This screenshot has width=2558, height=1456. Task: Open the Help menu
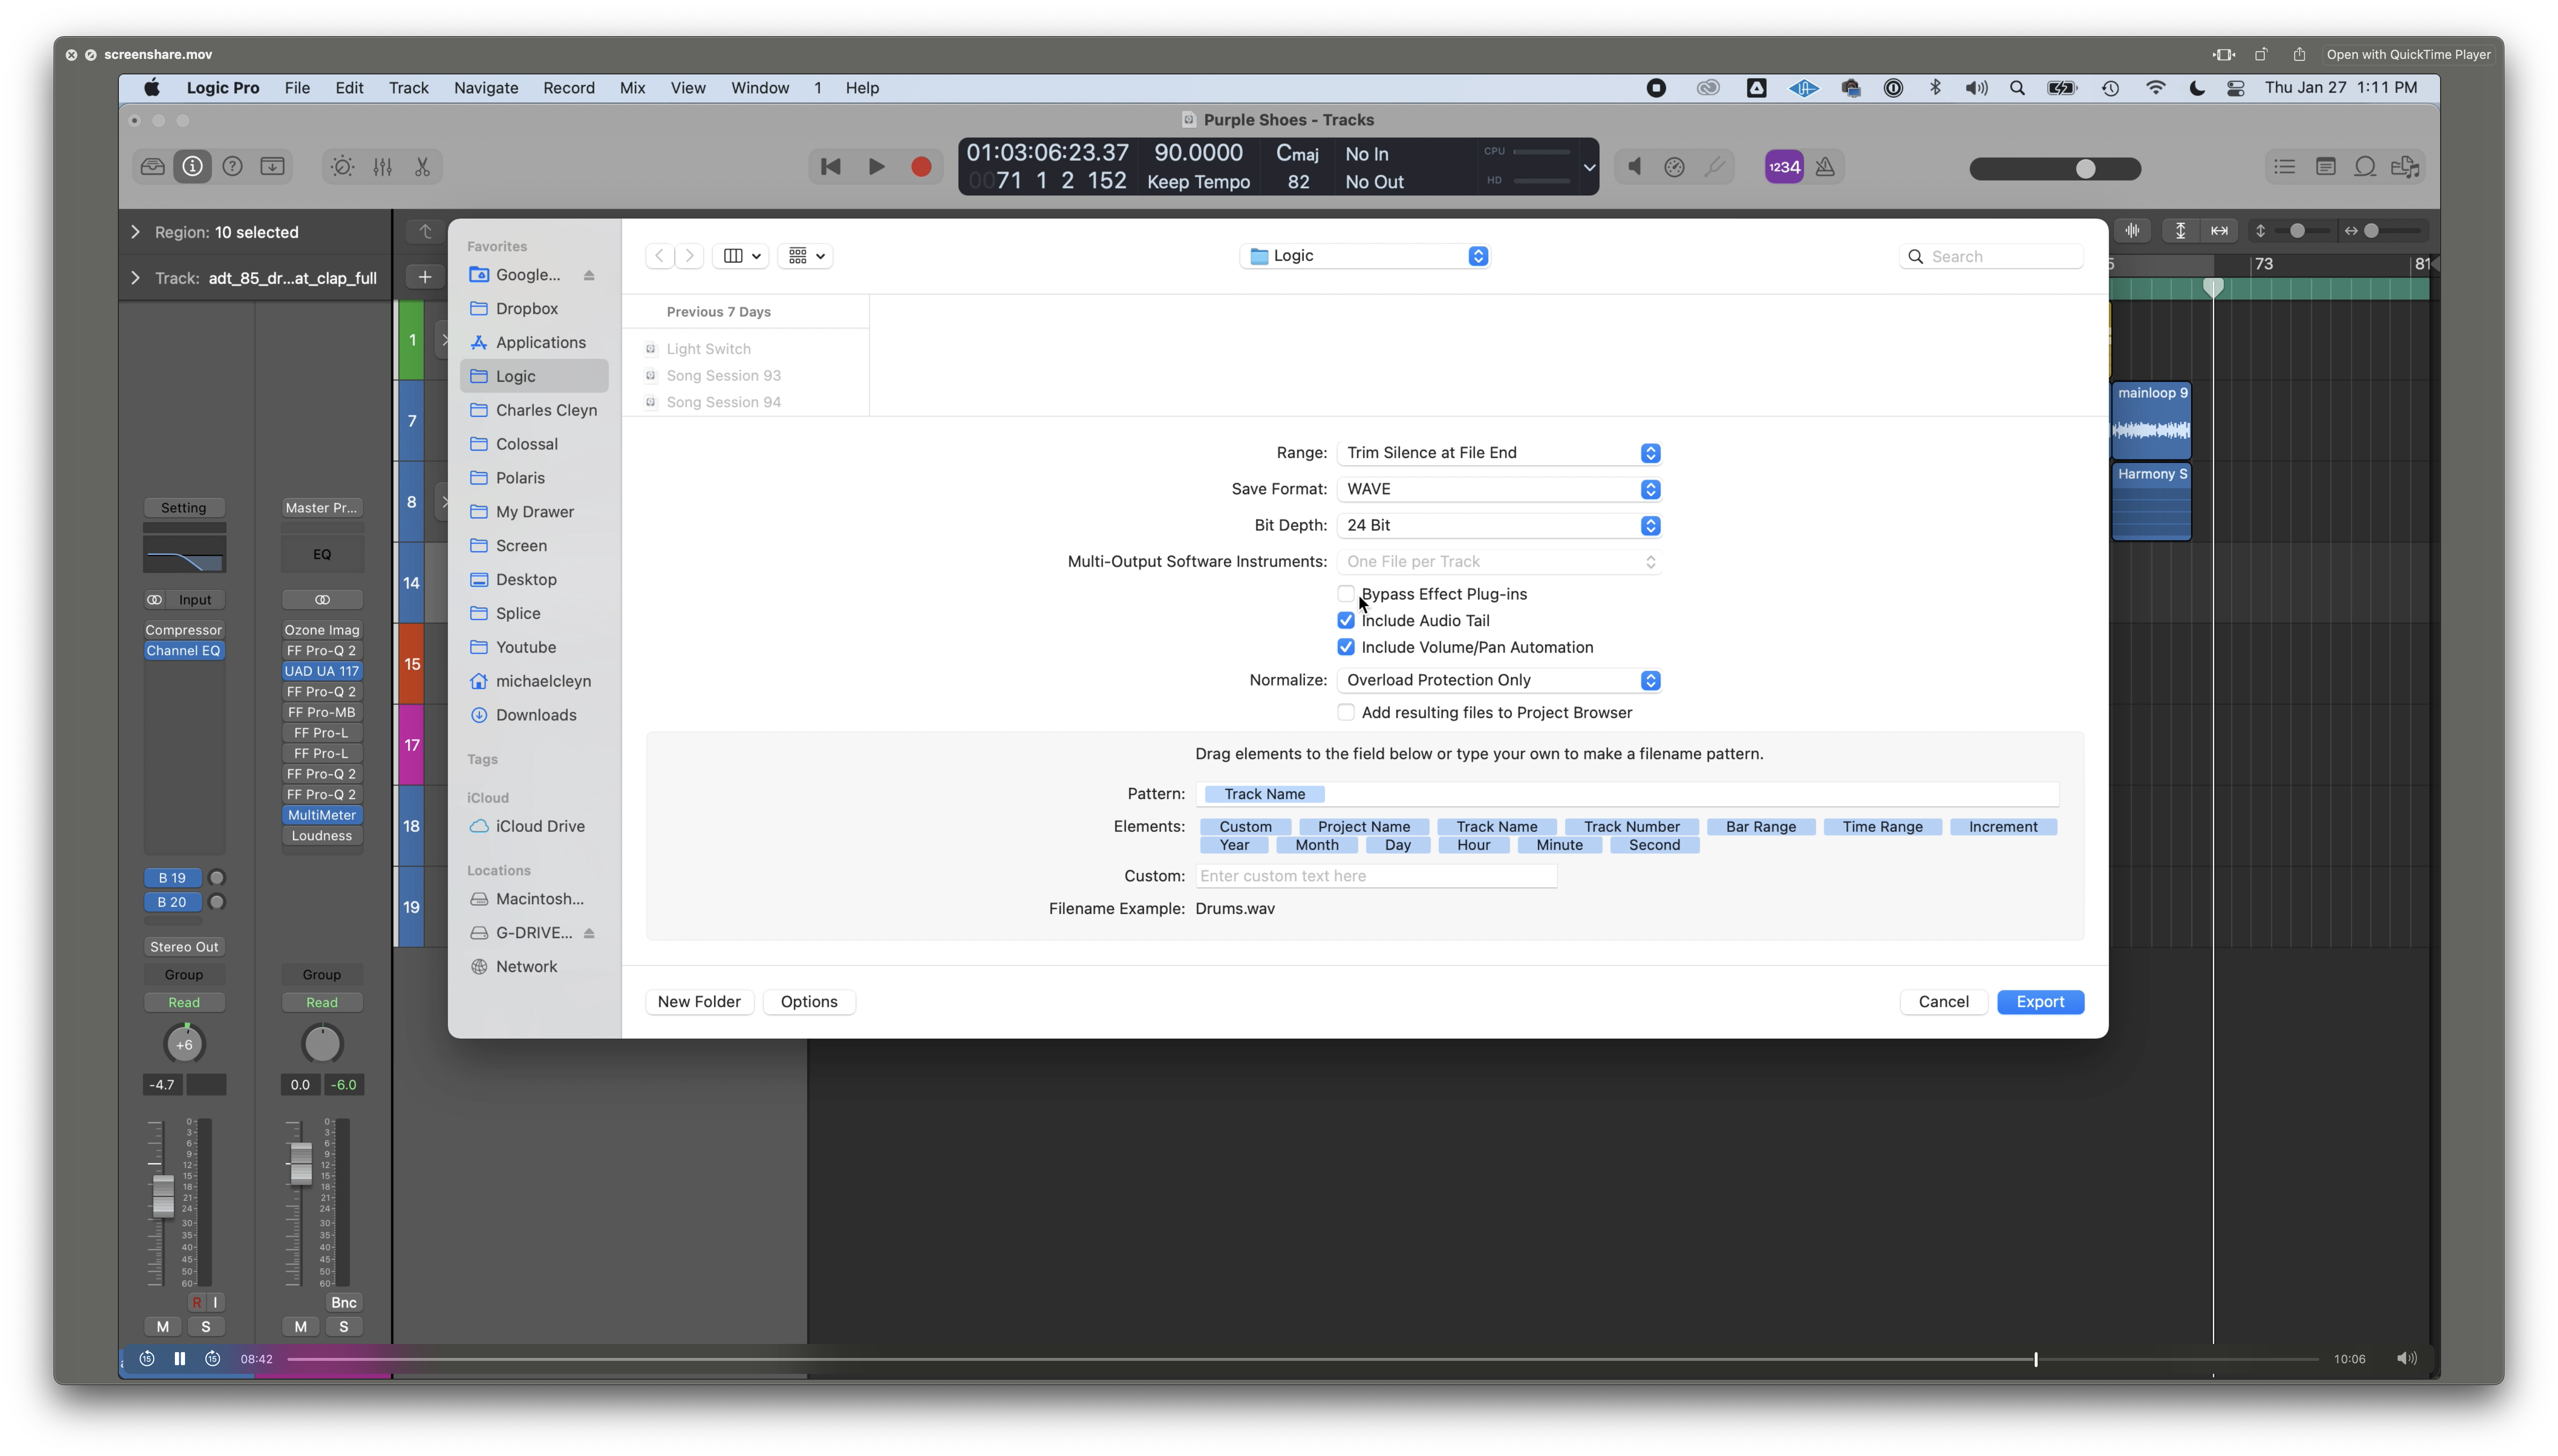click(862, 88)
